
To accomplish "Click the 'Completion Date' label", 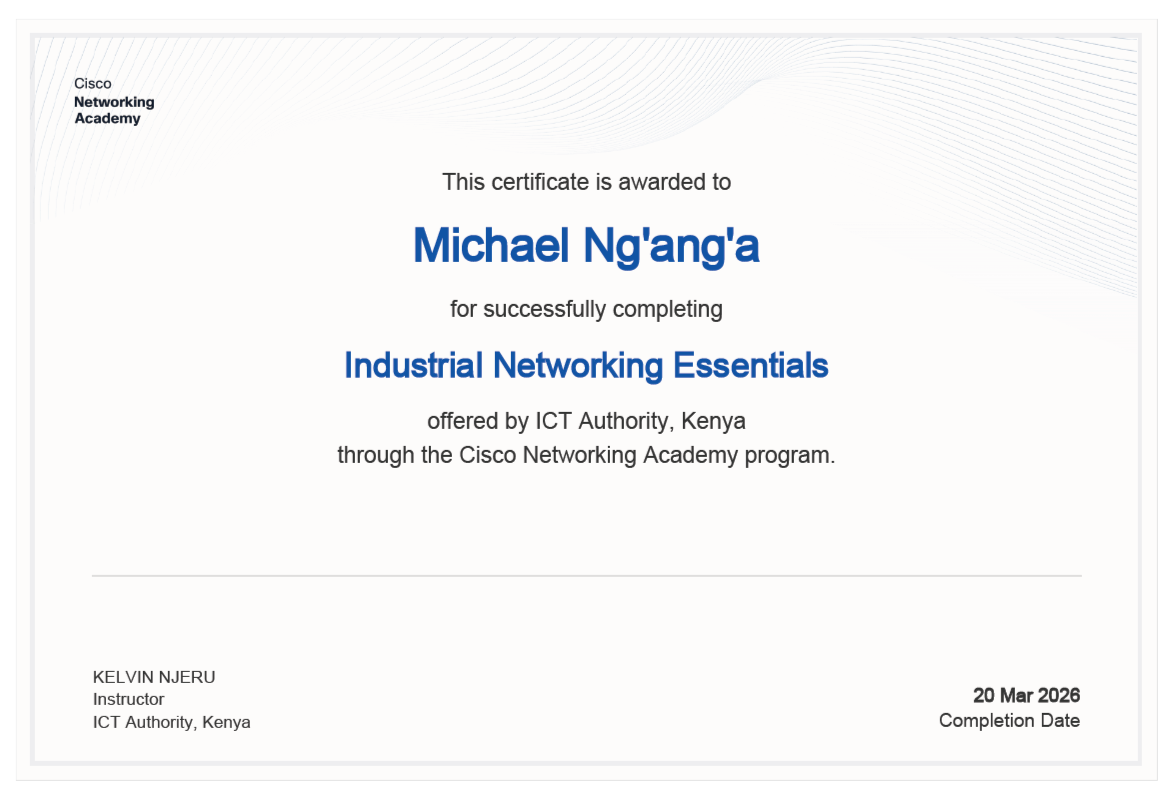I will [x=1010, y=721].
